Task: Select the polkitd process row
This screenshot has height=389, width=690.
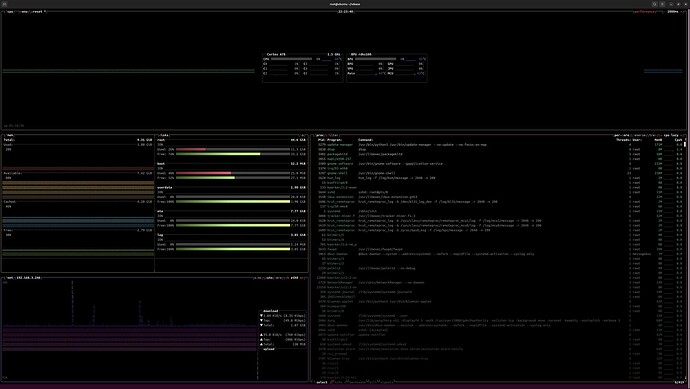Action: [x=499, y=268]
